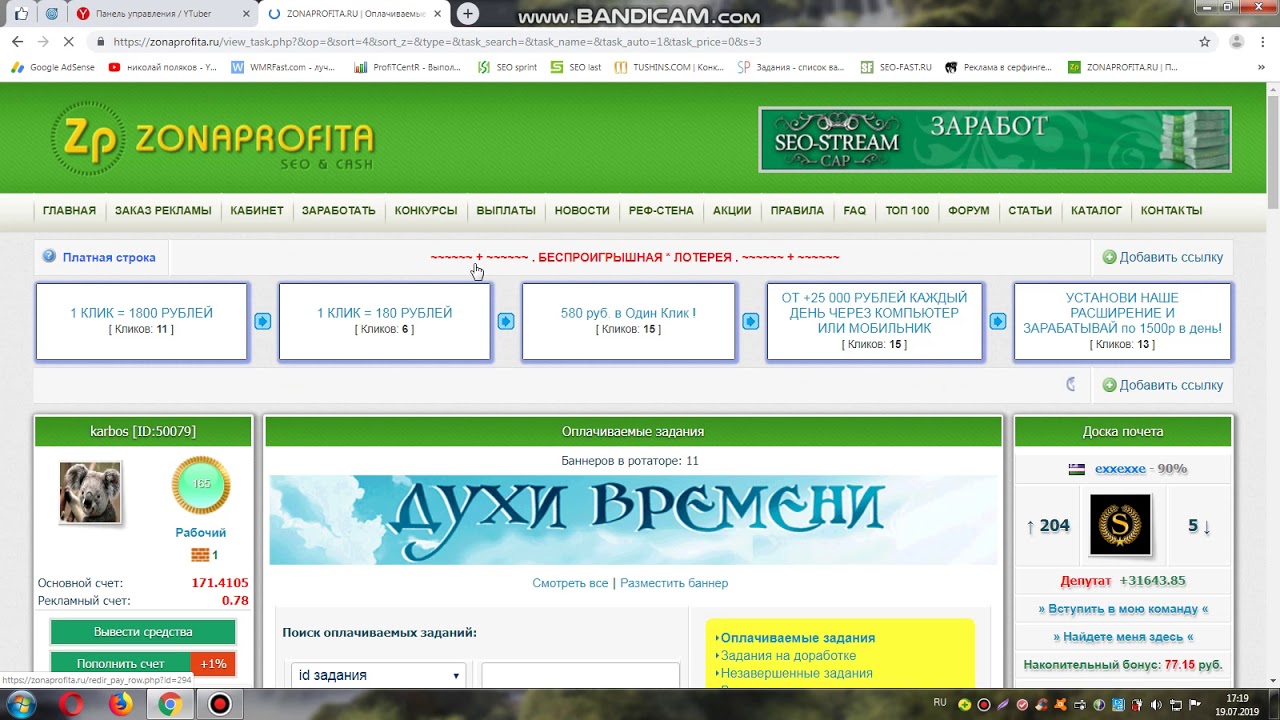Screen dimensions: 1280x720
Task: Click Смотреть все link
Action: point(570,583)
